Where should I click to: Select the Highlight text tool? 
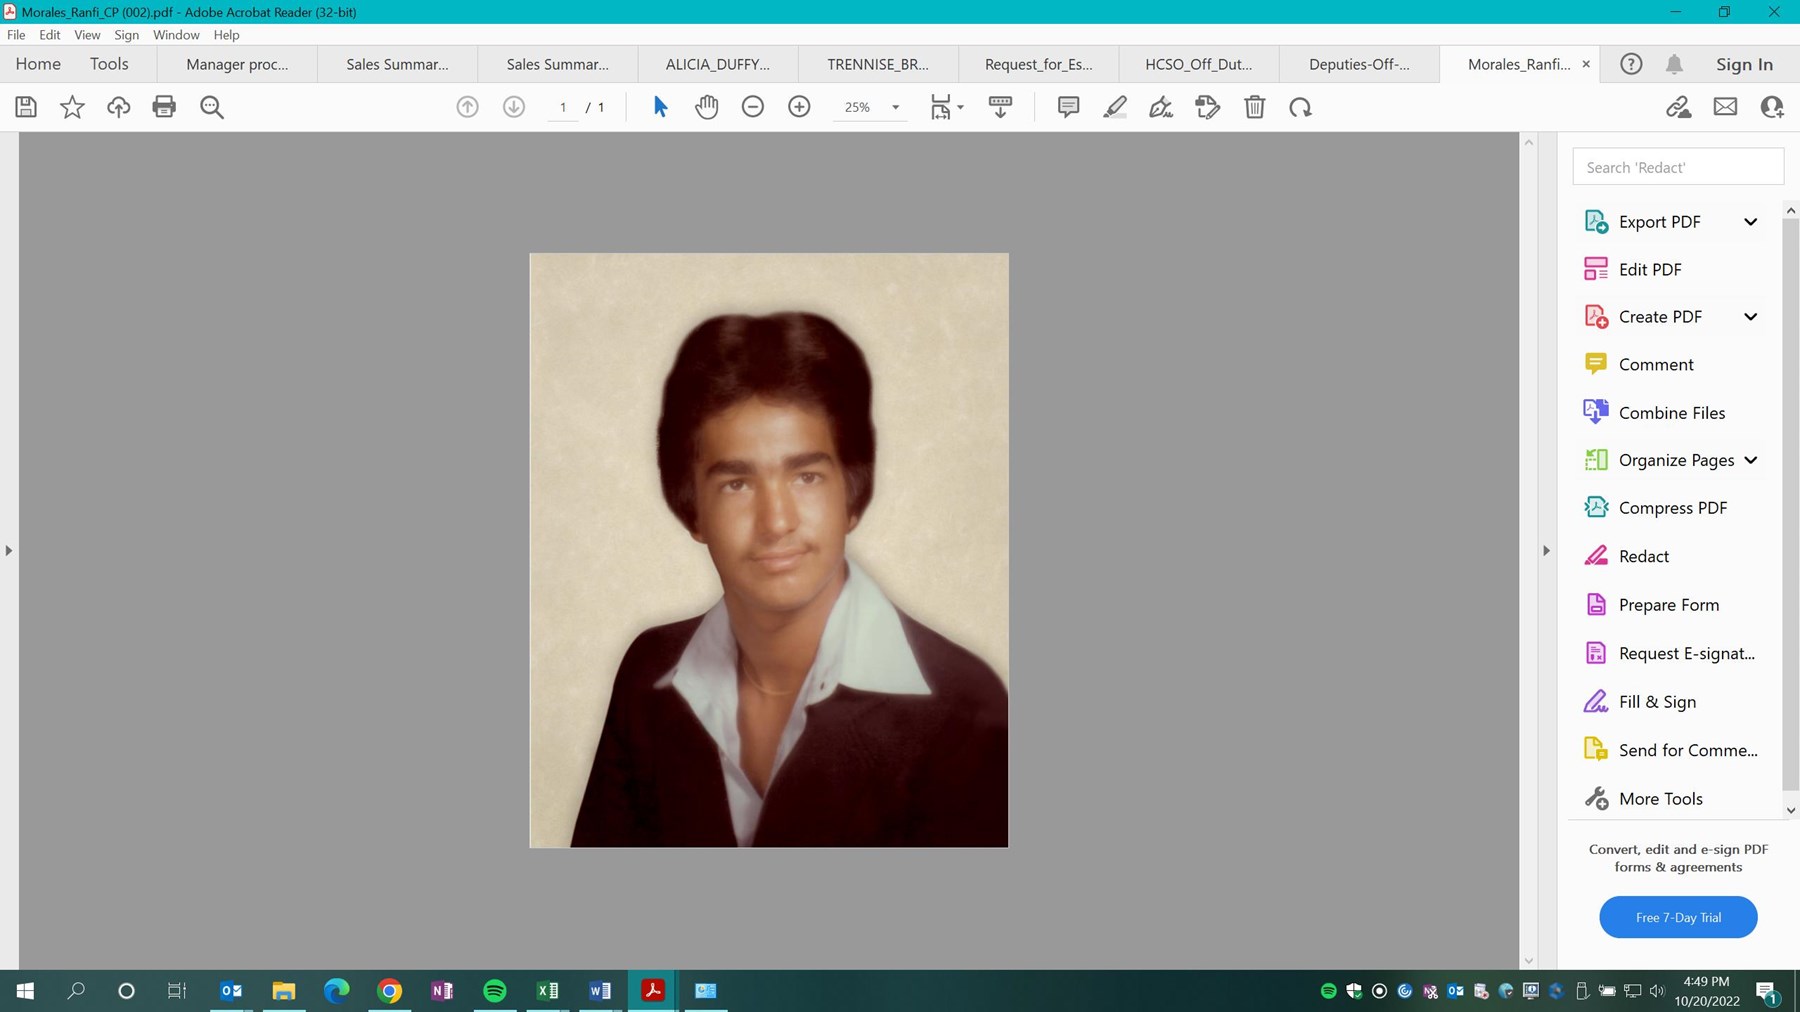coord(1114,106)
